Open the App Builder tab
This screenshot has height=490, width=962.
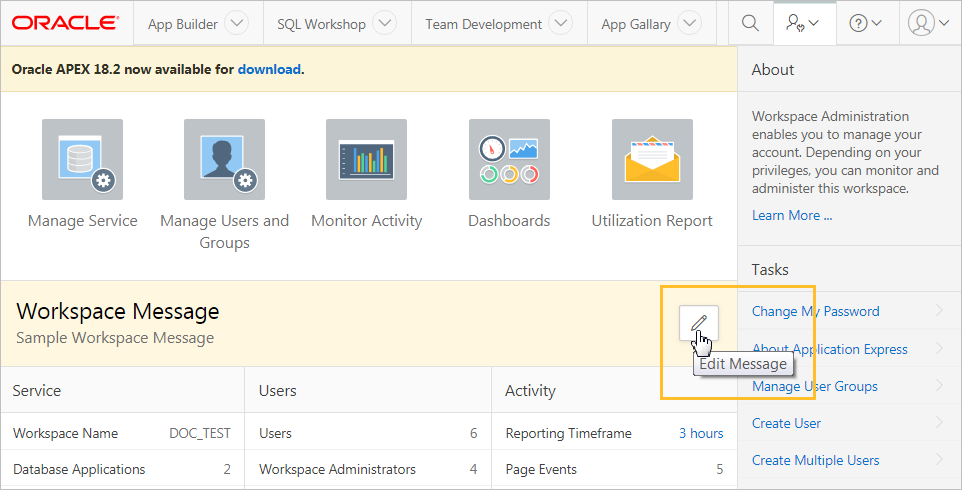[x=183, y=24]
